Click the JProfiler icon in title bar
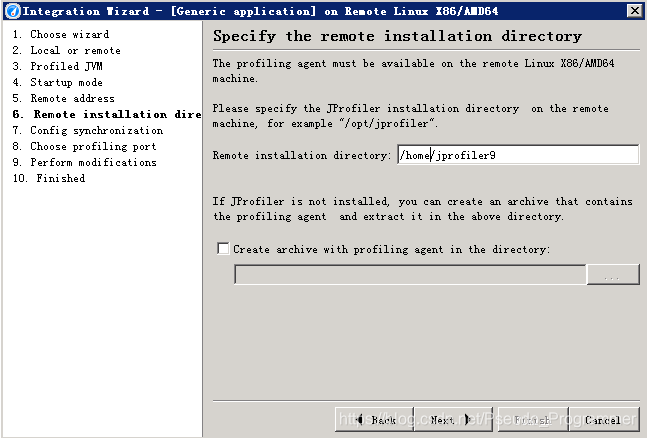The image size is (647, 438). pyautogui.click(x=12, y=11)
